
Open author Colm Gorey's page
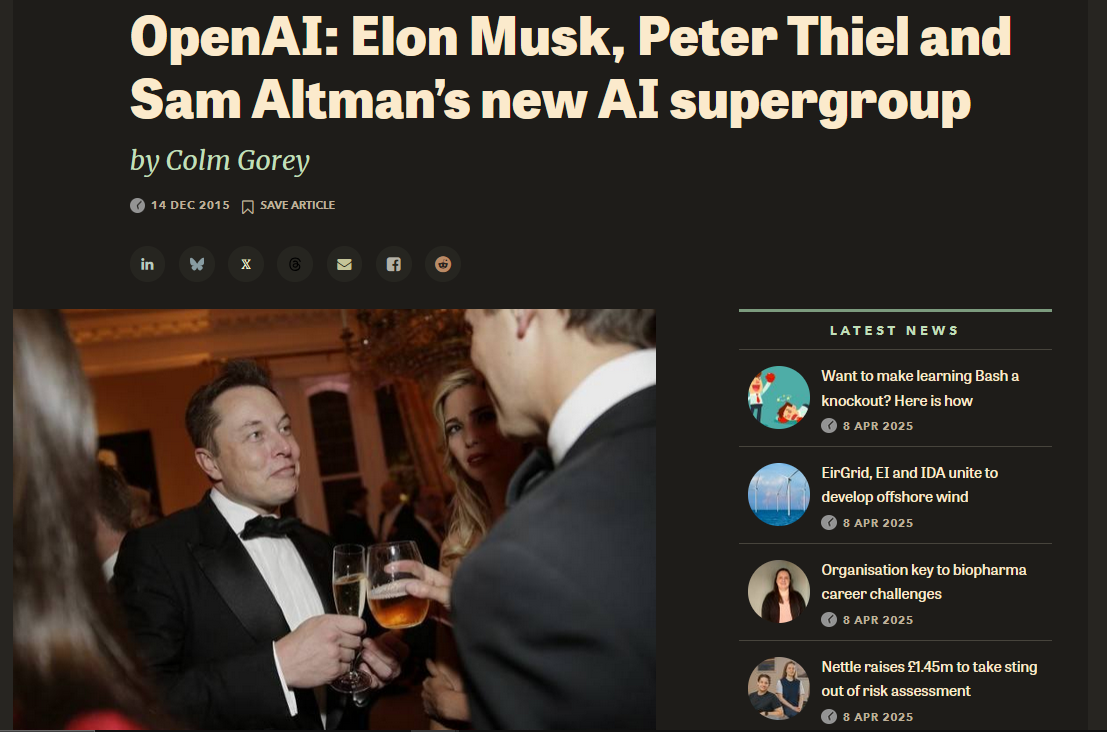[237, 161]
